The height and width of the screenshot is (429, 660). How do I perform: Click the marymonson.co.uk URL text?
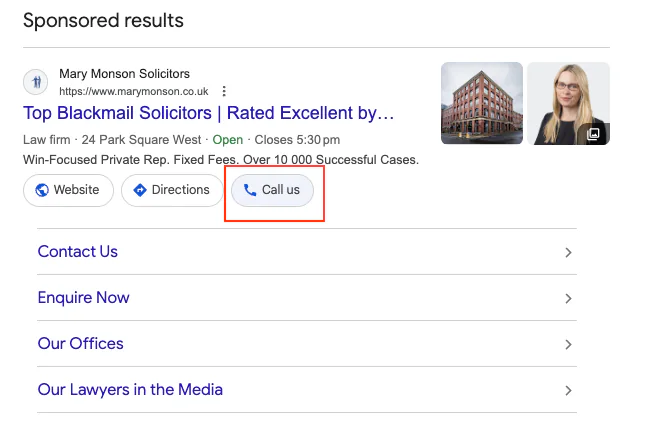[133, 91]
